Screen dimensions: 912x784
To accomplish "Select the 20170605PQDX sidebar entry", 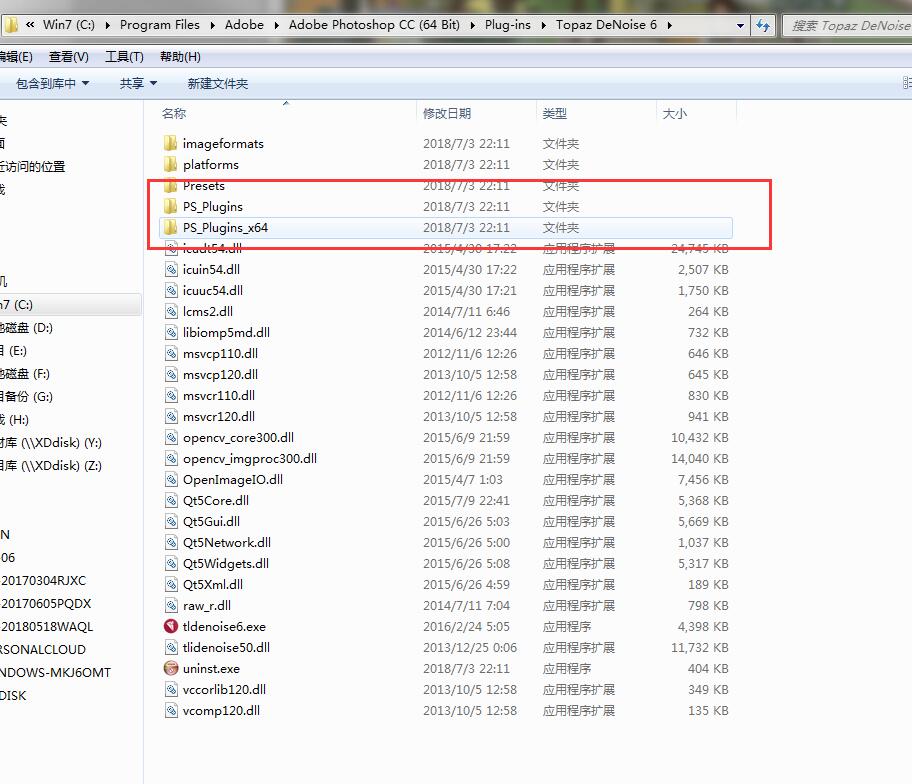I will [x=46, y=603].
